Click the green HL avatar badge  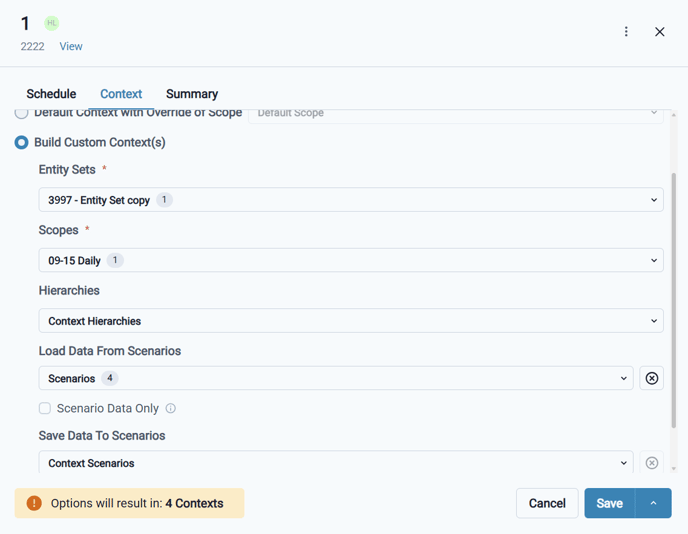[x=52, y=23]
